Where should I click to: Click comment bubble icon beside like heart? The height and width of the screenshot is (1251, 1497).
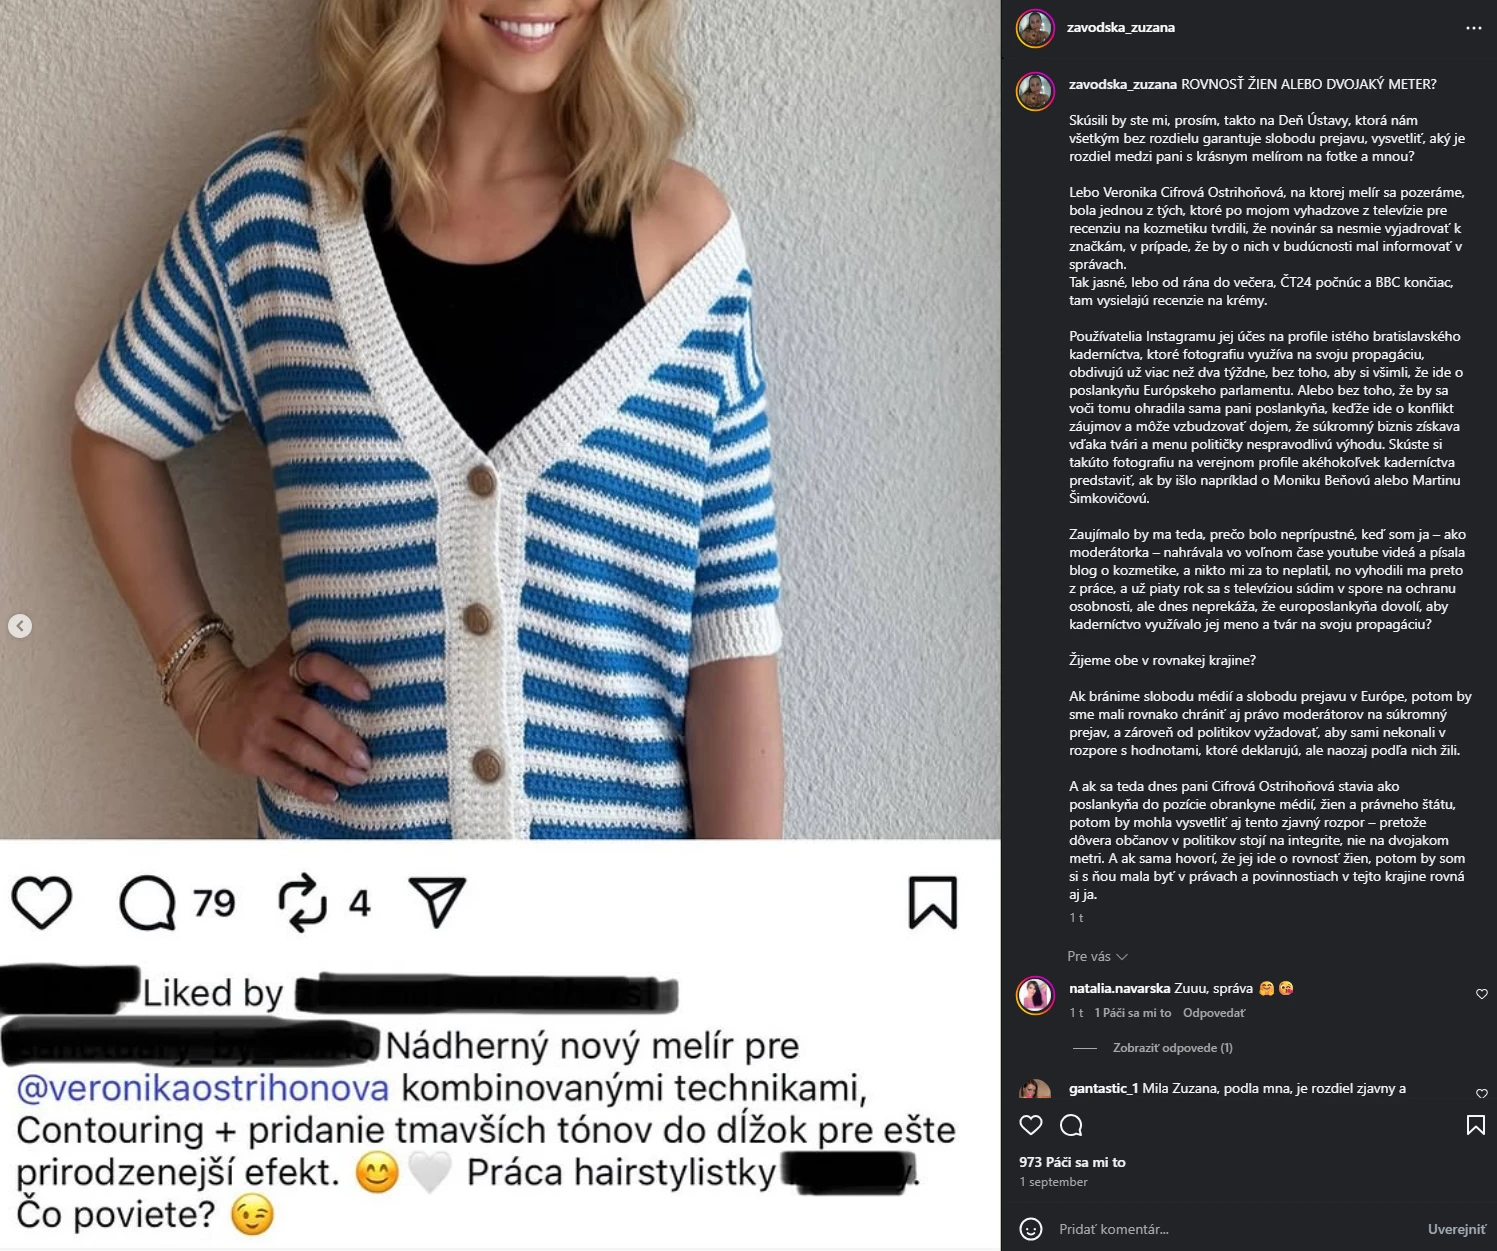coord(1071,1125)
